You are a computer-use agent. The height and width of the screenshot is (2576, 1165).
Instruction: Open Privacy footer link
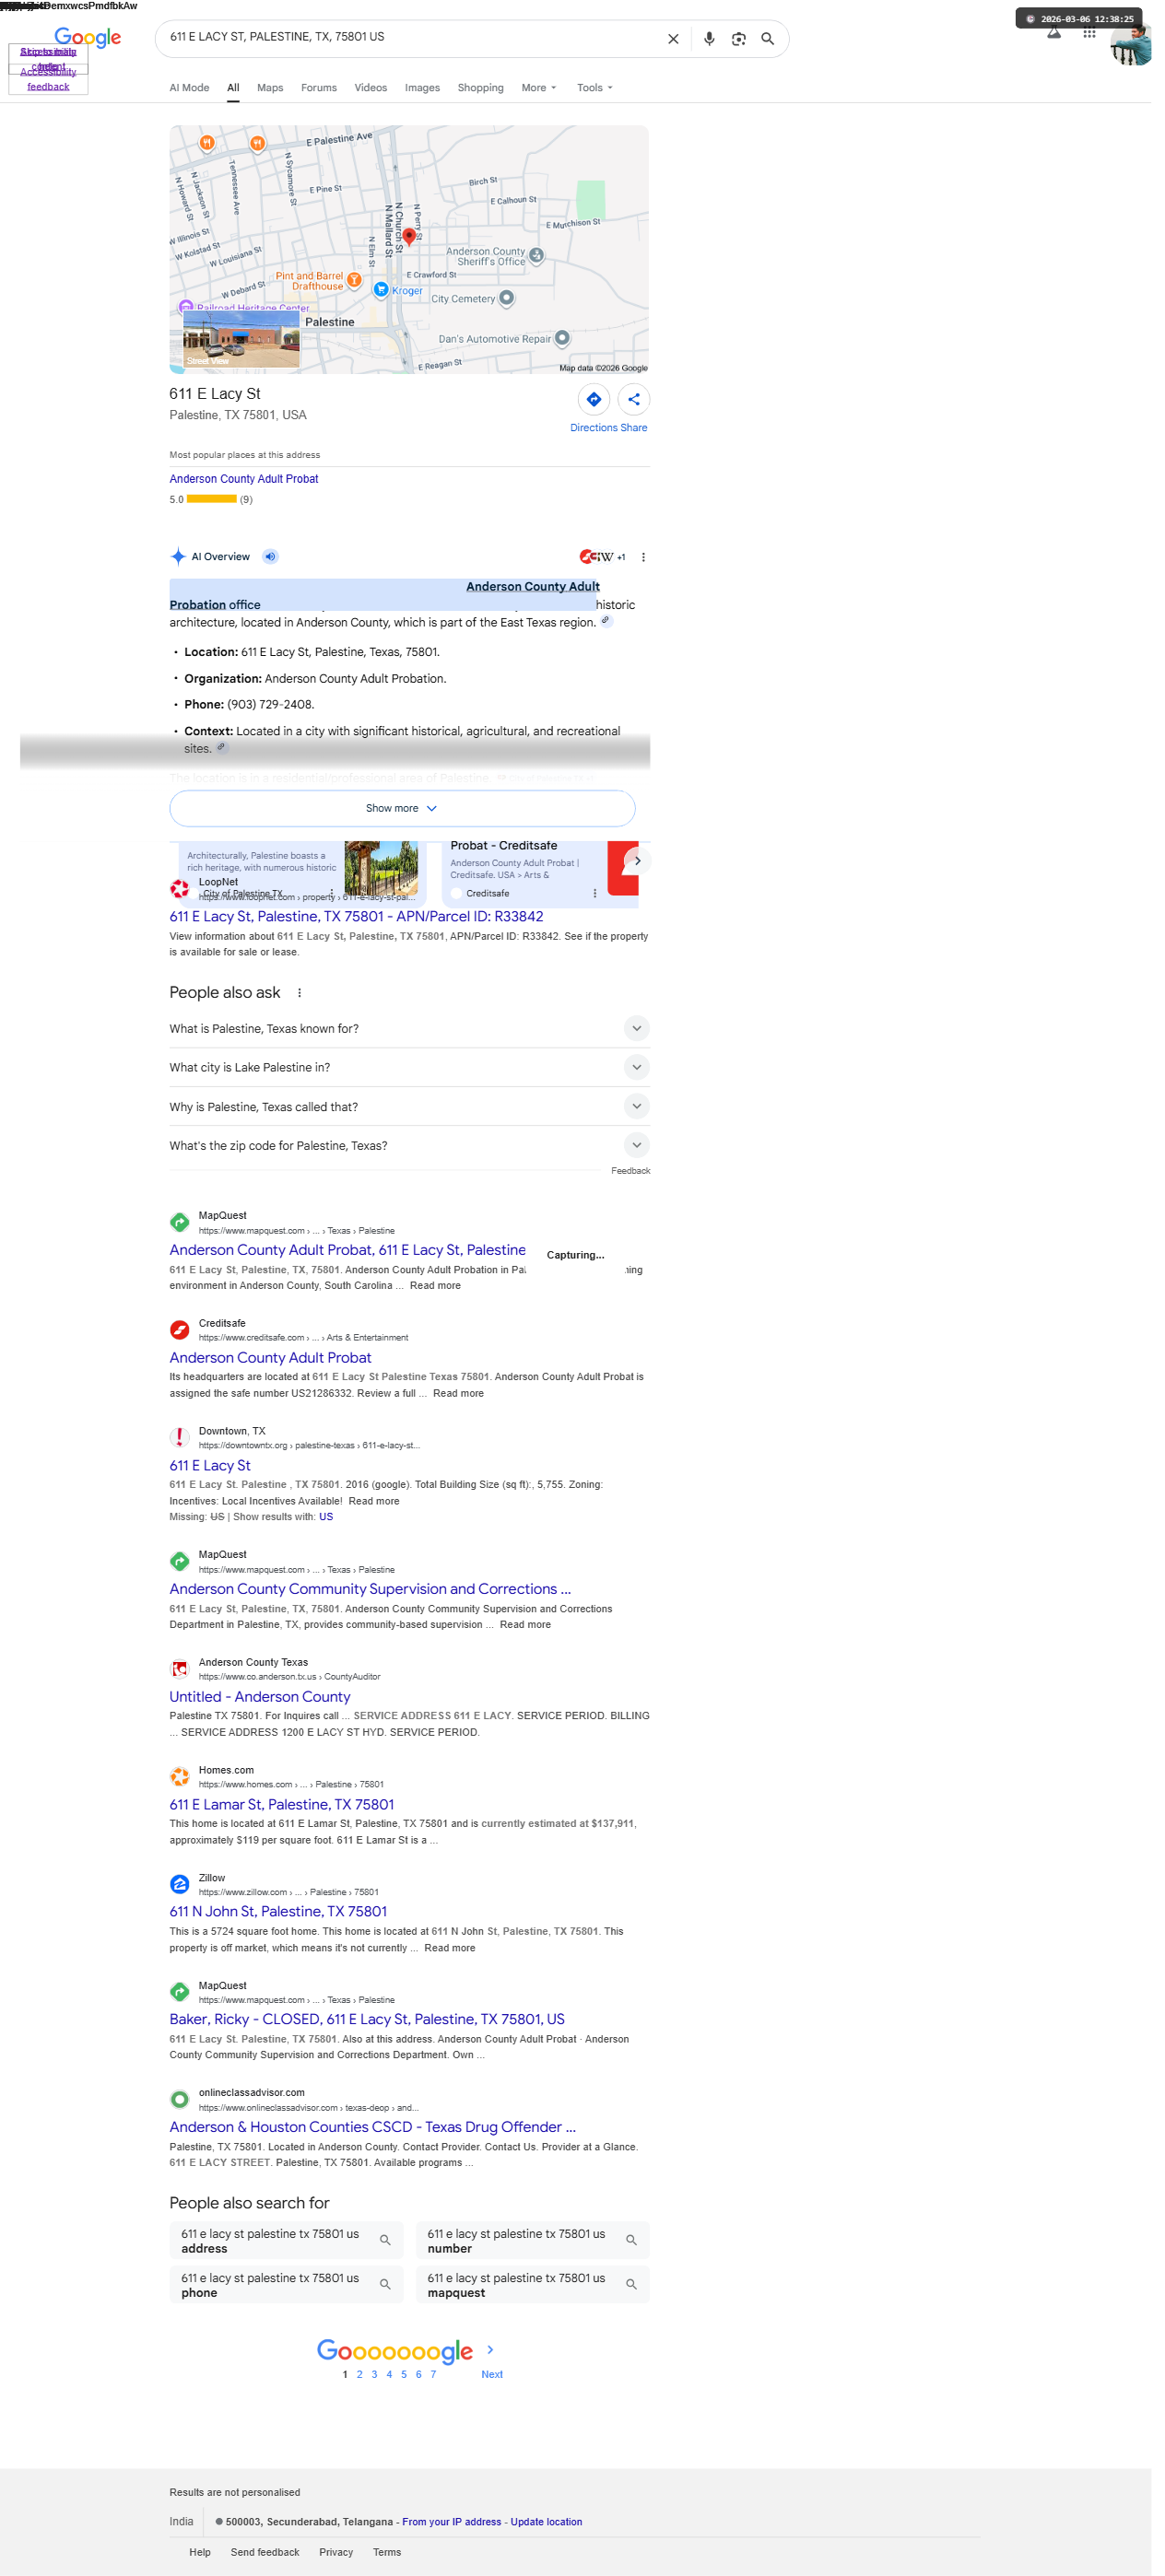[336, 2552]
